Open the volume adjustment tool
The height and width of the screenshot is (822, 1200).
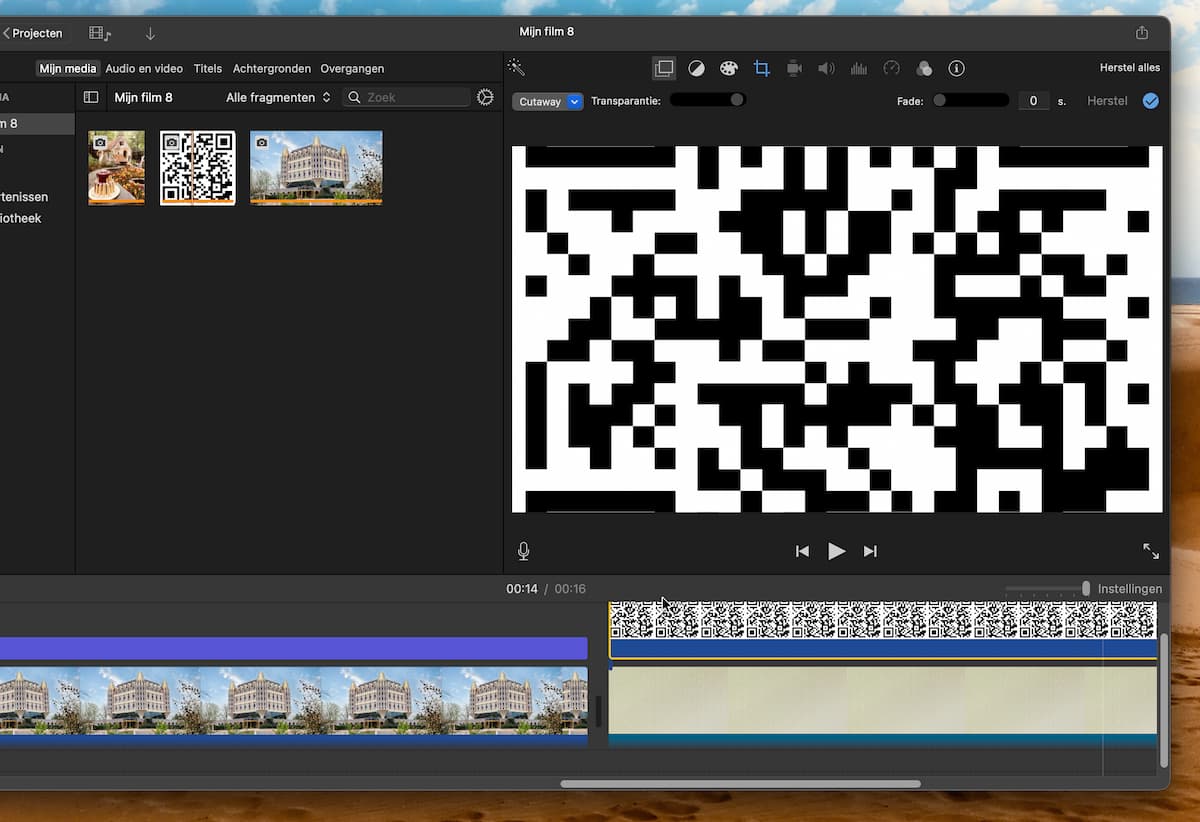point(826,68)
